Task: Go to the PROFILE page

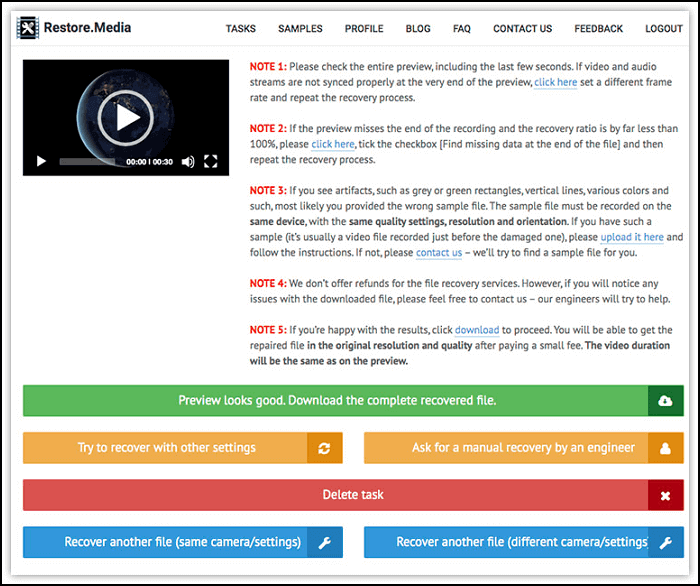Action: (x=364, y=29)
